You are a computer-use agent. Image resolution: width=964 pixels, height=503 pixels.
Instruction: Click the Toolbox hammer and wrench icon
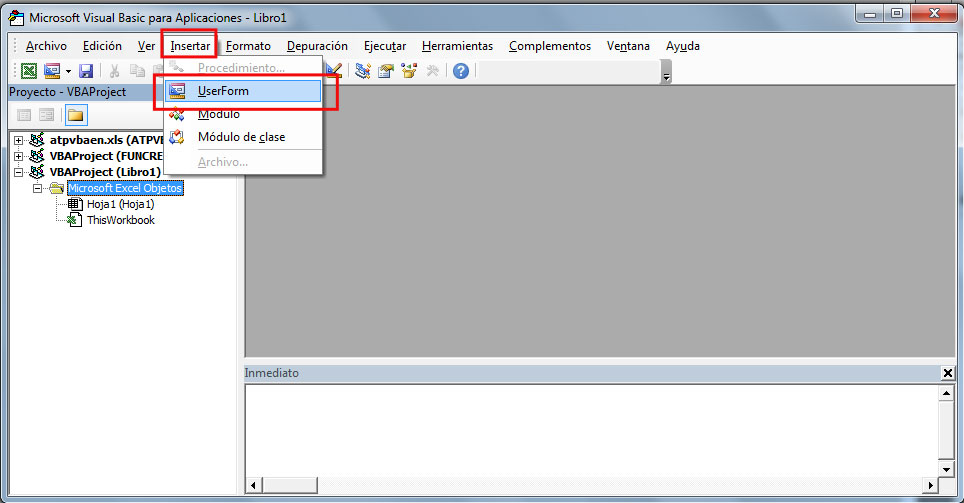(433, 71)
